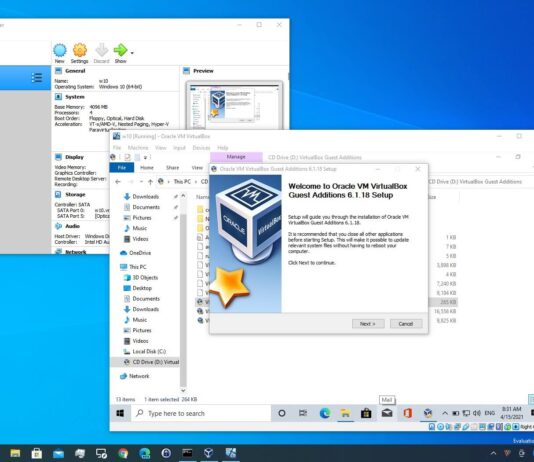534x462 pixels.
Task: Click the Back arrow in File Explorer
Action: [x=118, y=182]
